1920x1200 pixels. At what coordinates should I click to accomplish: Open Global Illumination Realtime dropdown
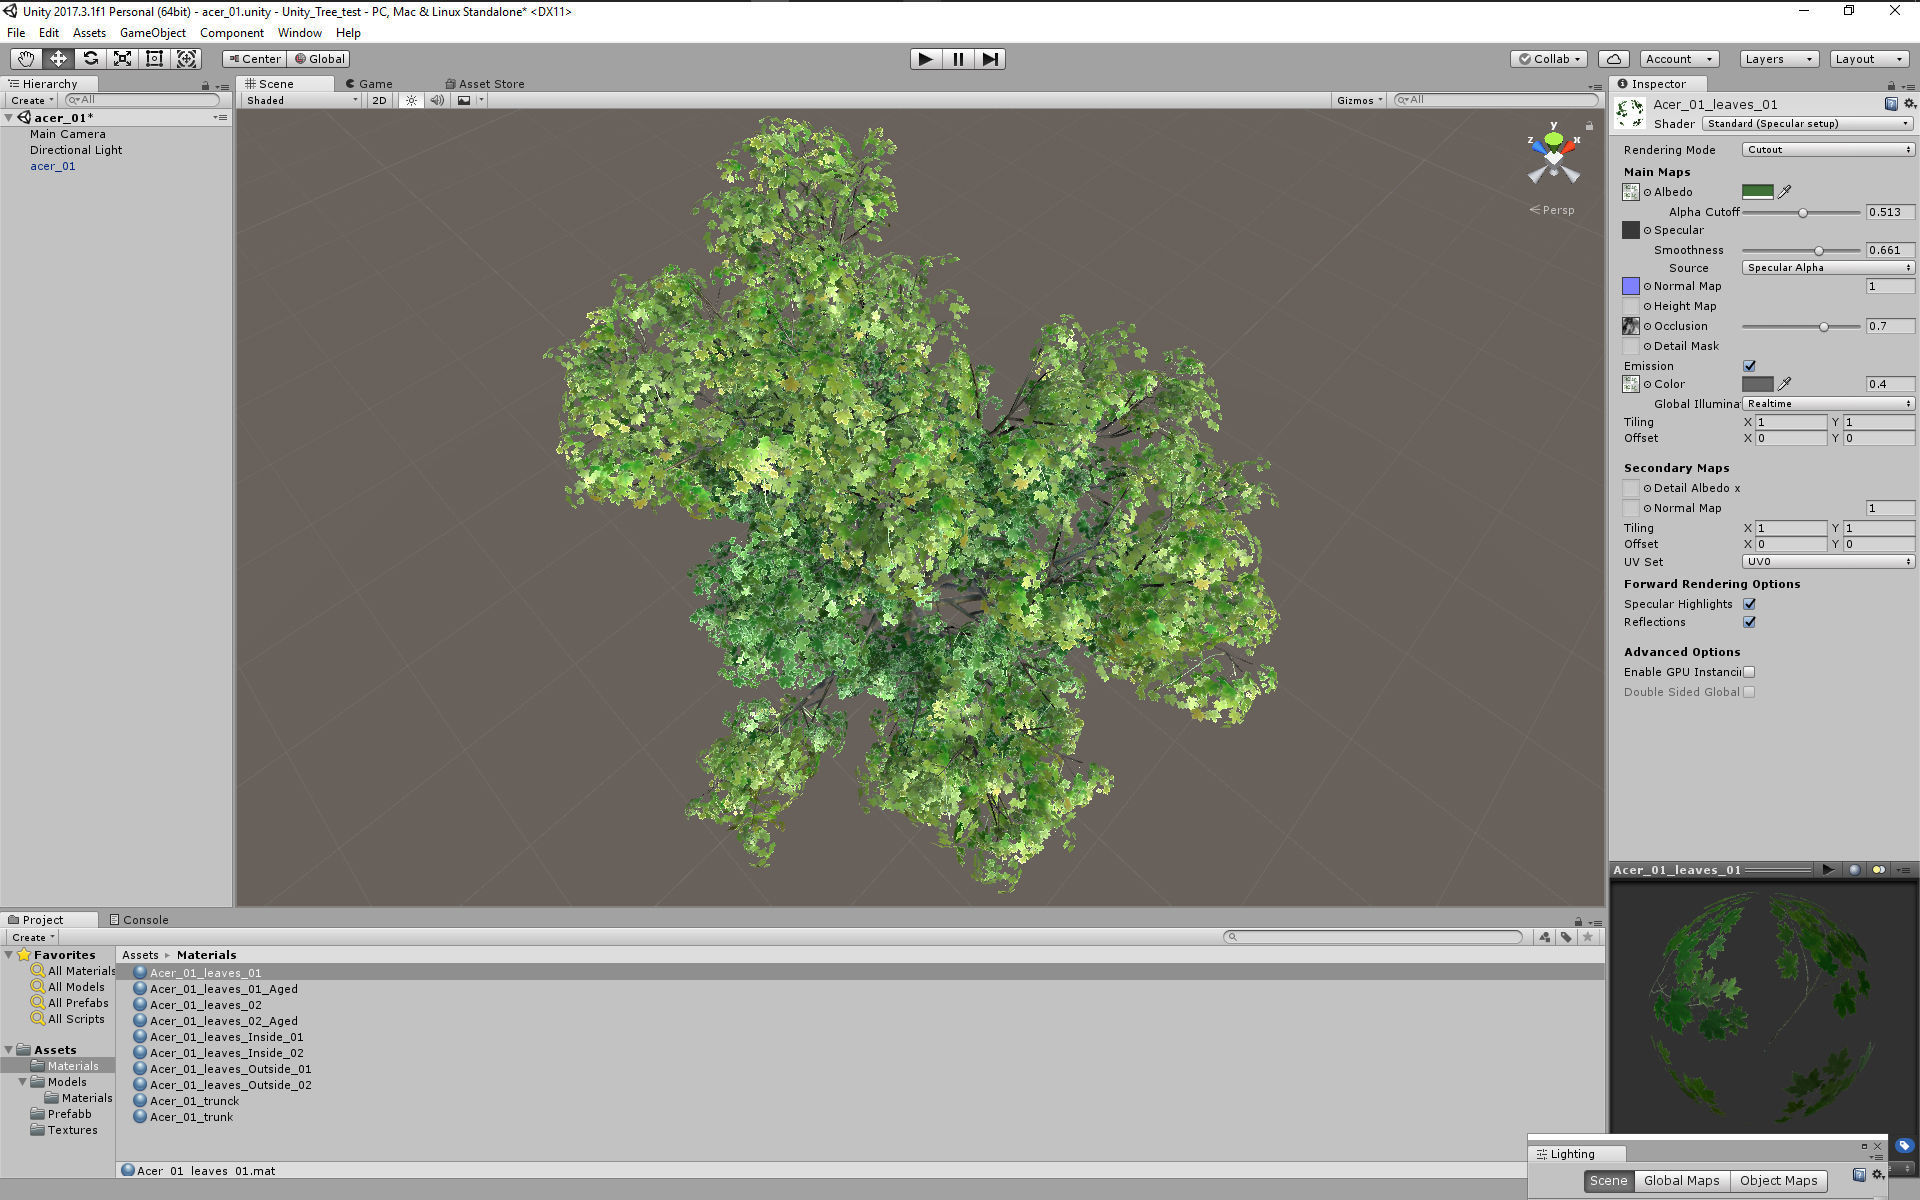[1828, 404]
